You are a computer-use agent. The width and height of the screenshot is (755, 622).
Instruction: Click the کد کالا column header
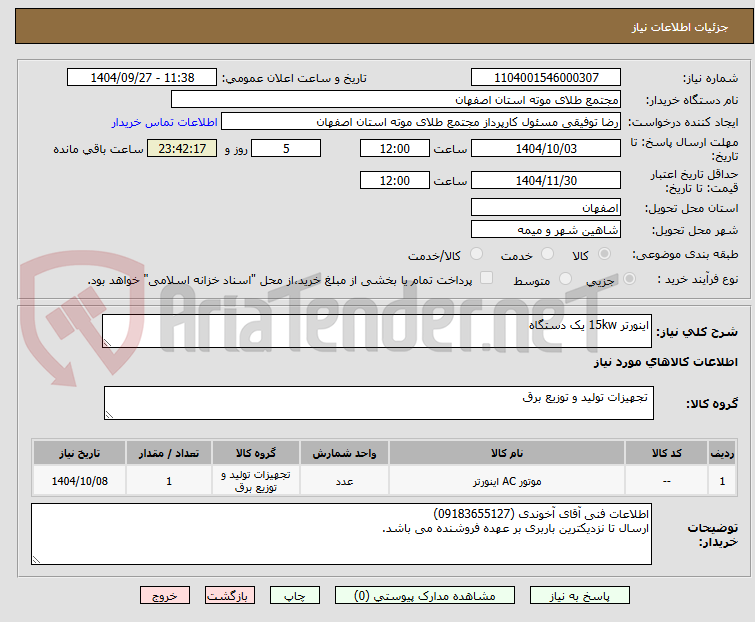pyautogui.click(x=666, y=453)
